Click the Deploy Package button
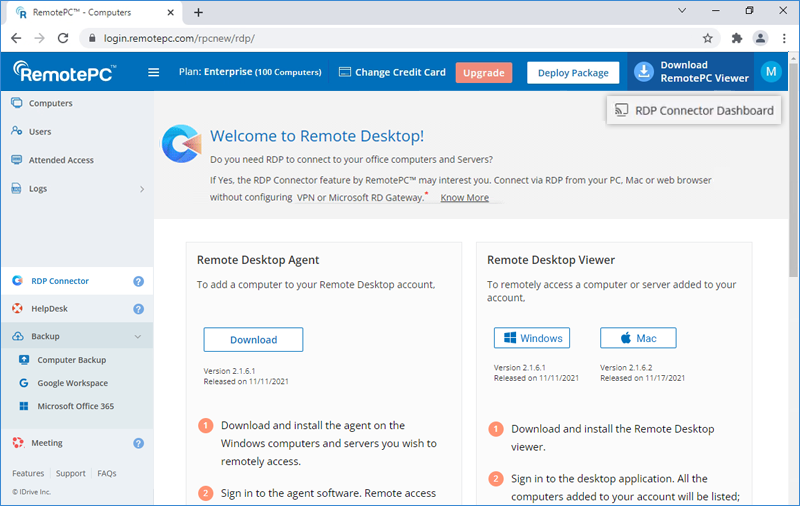 pyautogui.click(x=573, y=73)
